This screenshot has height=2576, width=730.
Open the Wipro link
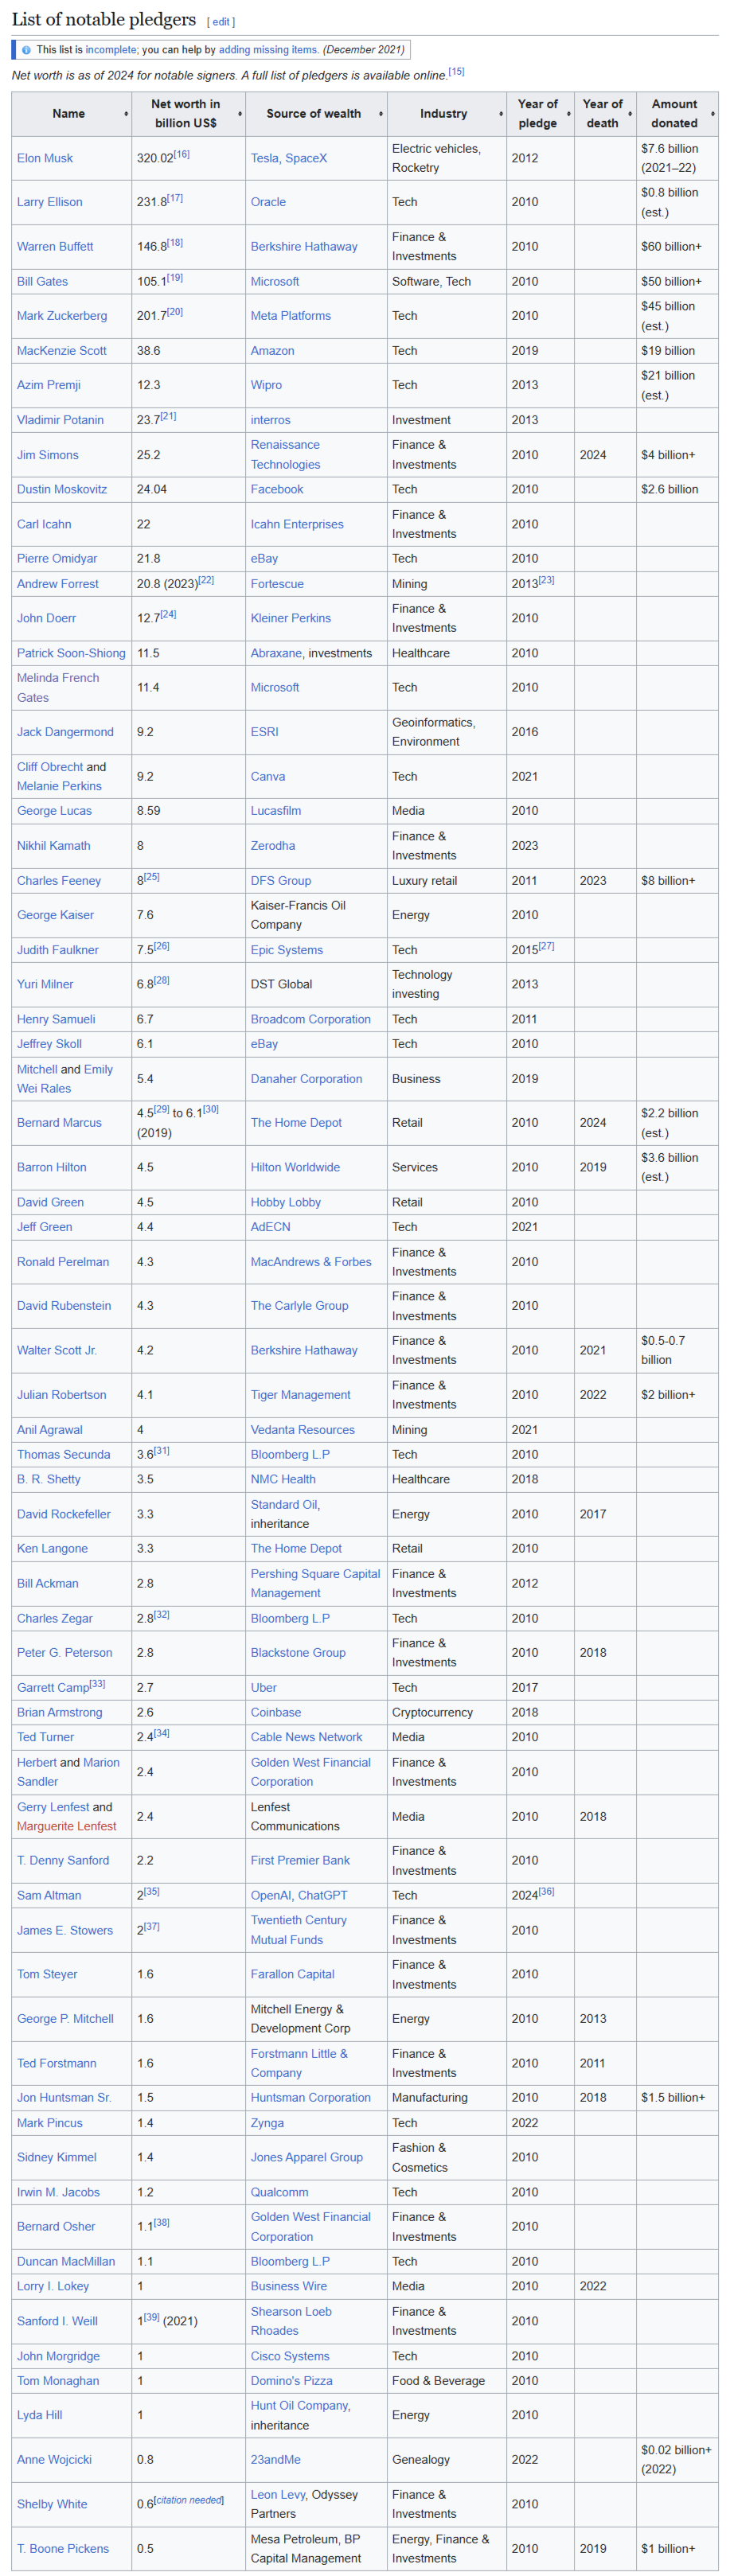(x=266, y=385)
